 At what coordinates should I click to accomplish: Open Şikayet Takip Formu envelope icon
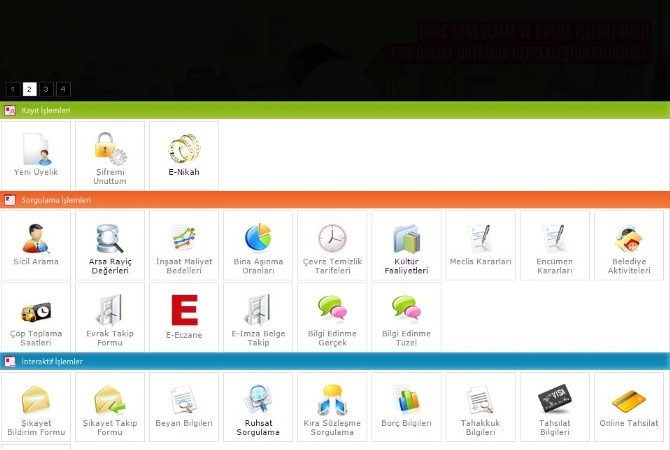[x=110, y=399]
